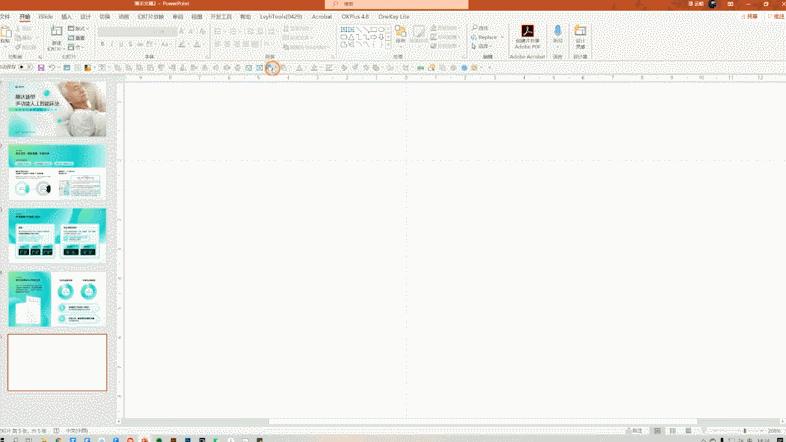Open the iSlide ribbon tab
786x442 pixels.
[x=46, y=17]
